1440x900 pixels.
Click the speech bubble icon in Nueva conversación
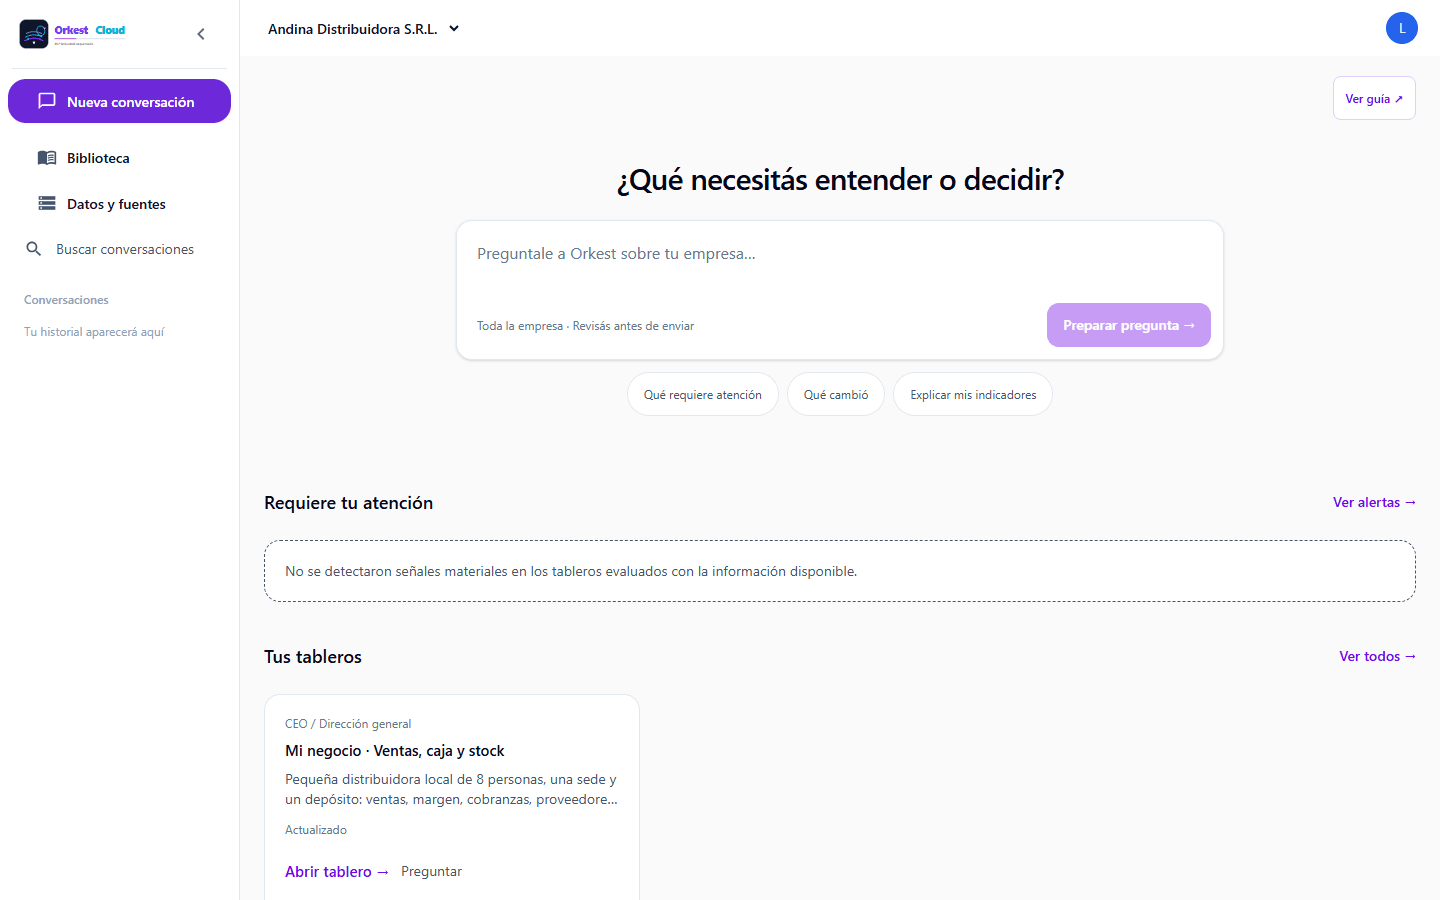click(47, 101)
